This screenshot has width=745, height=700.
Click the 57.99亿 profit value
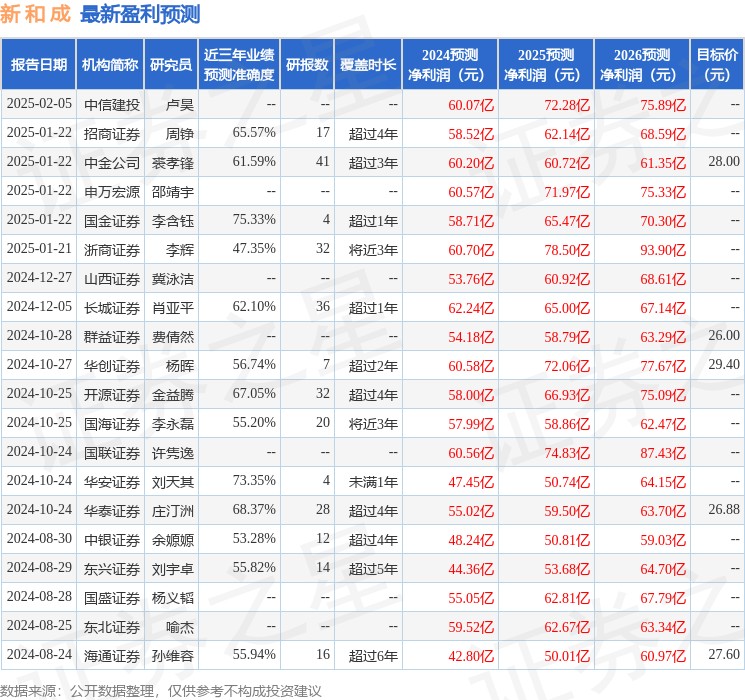[471, 424]
